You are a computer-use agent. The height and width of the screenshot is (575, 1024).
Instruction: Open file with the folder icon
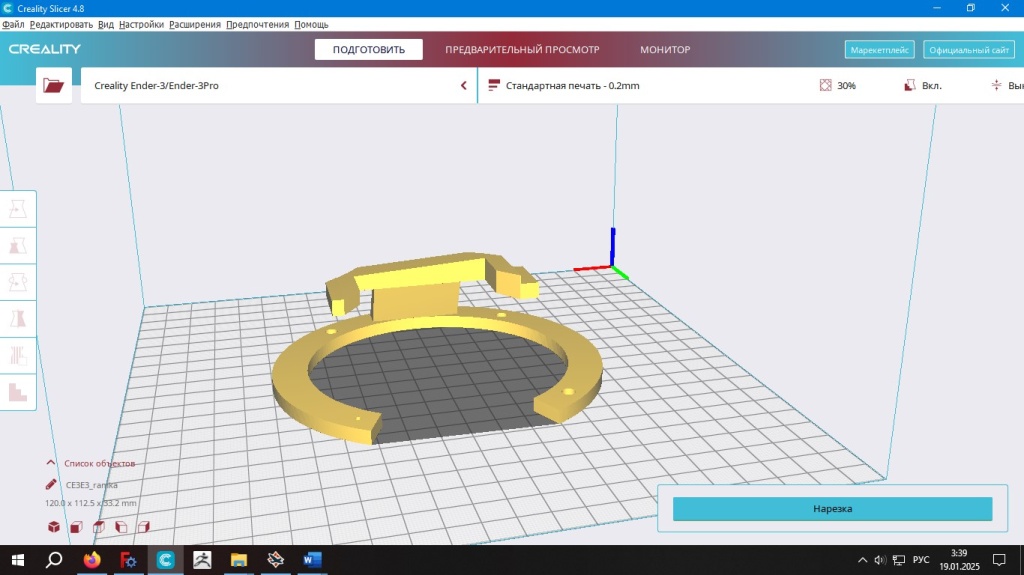(x=53, y=85)
